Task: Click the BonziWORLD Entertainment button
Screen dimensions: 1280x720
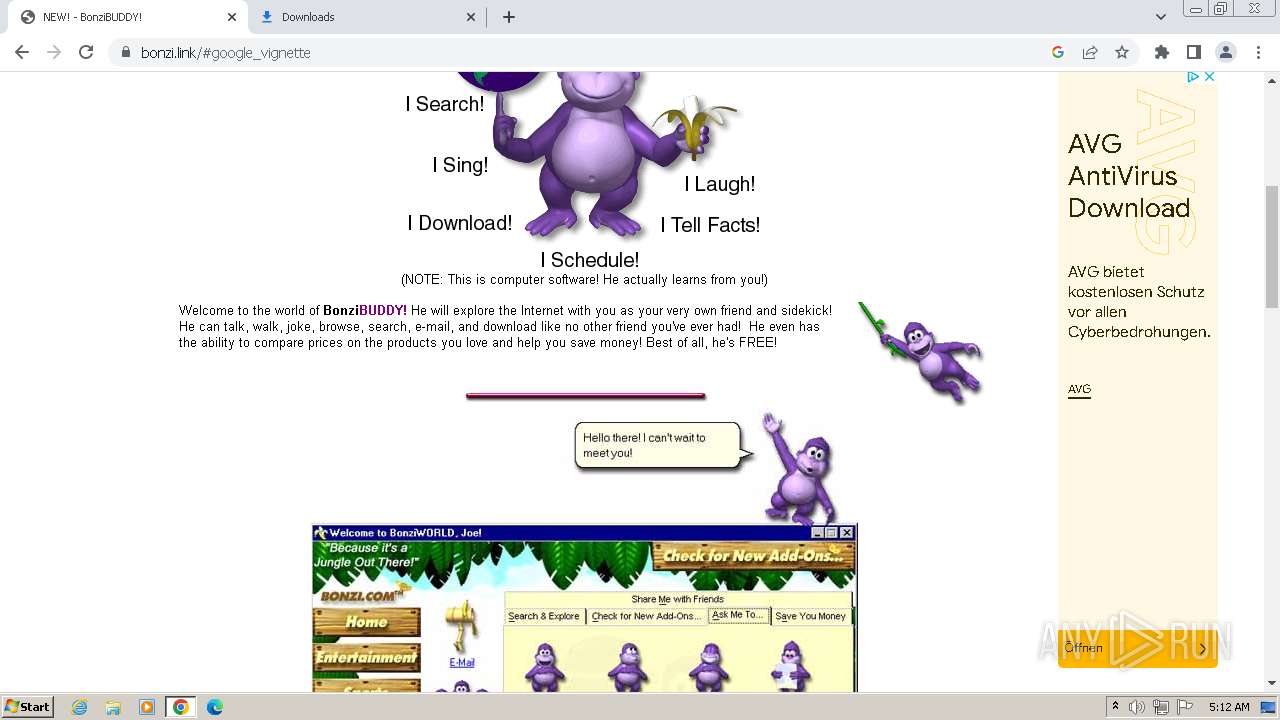Action: 367,658
